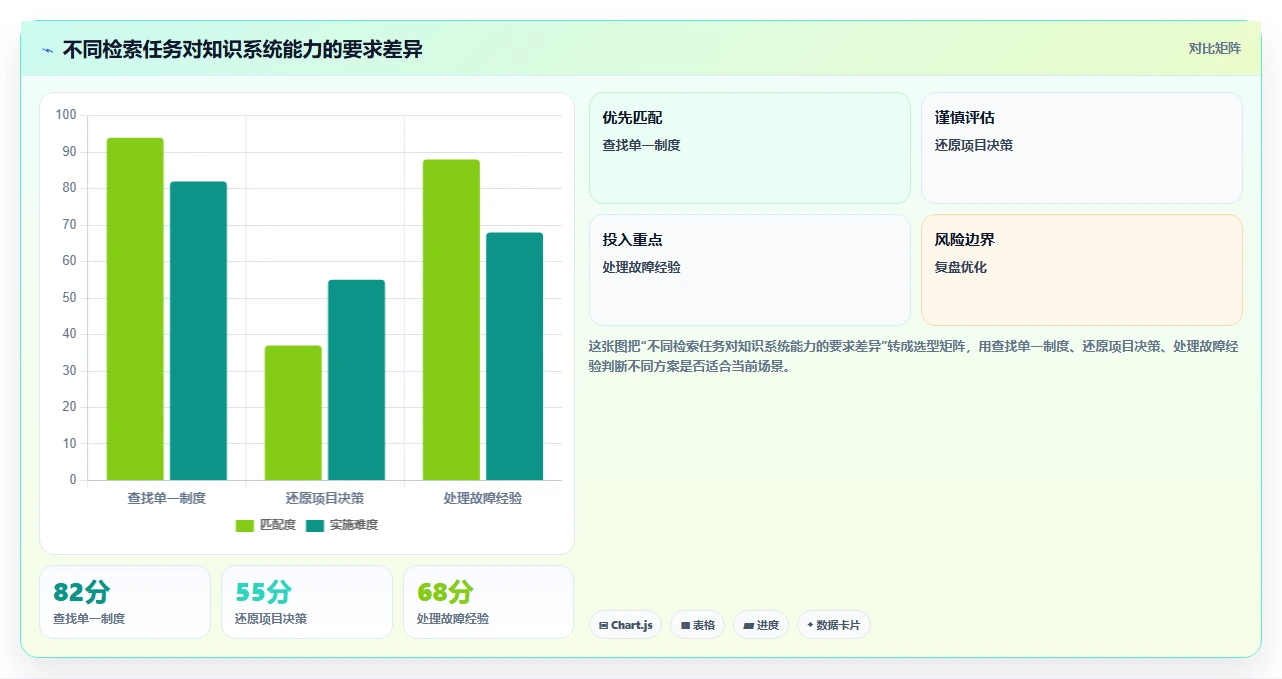Select the 82分 score card

[x=125, y=602]
